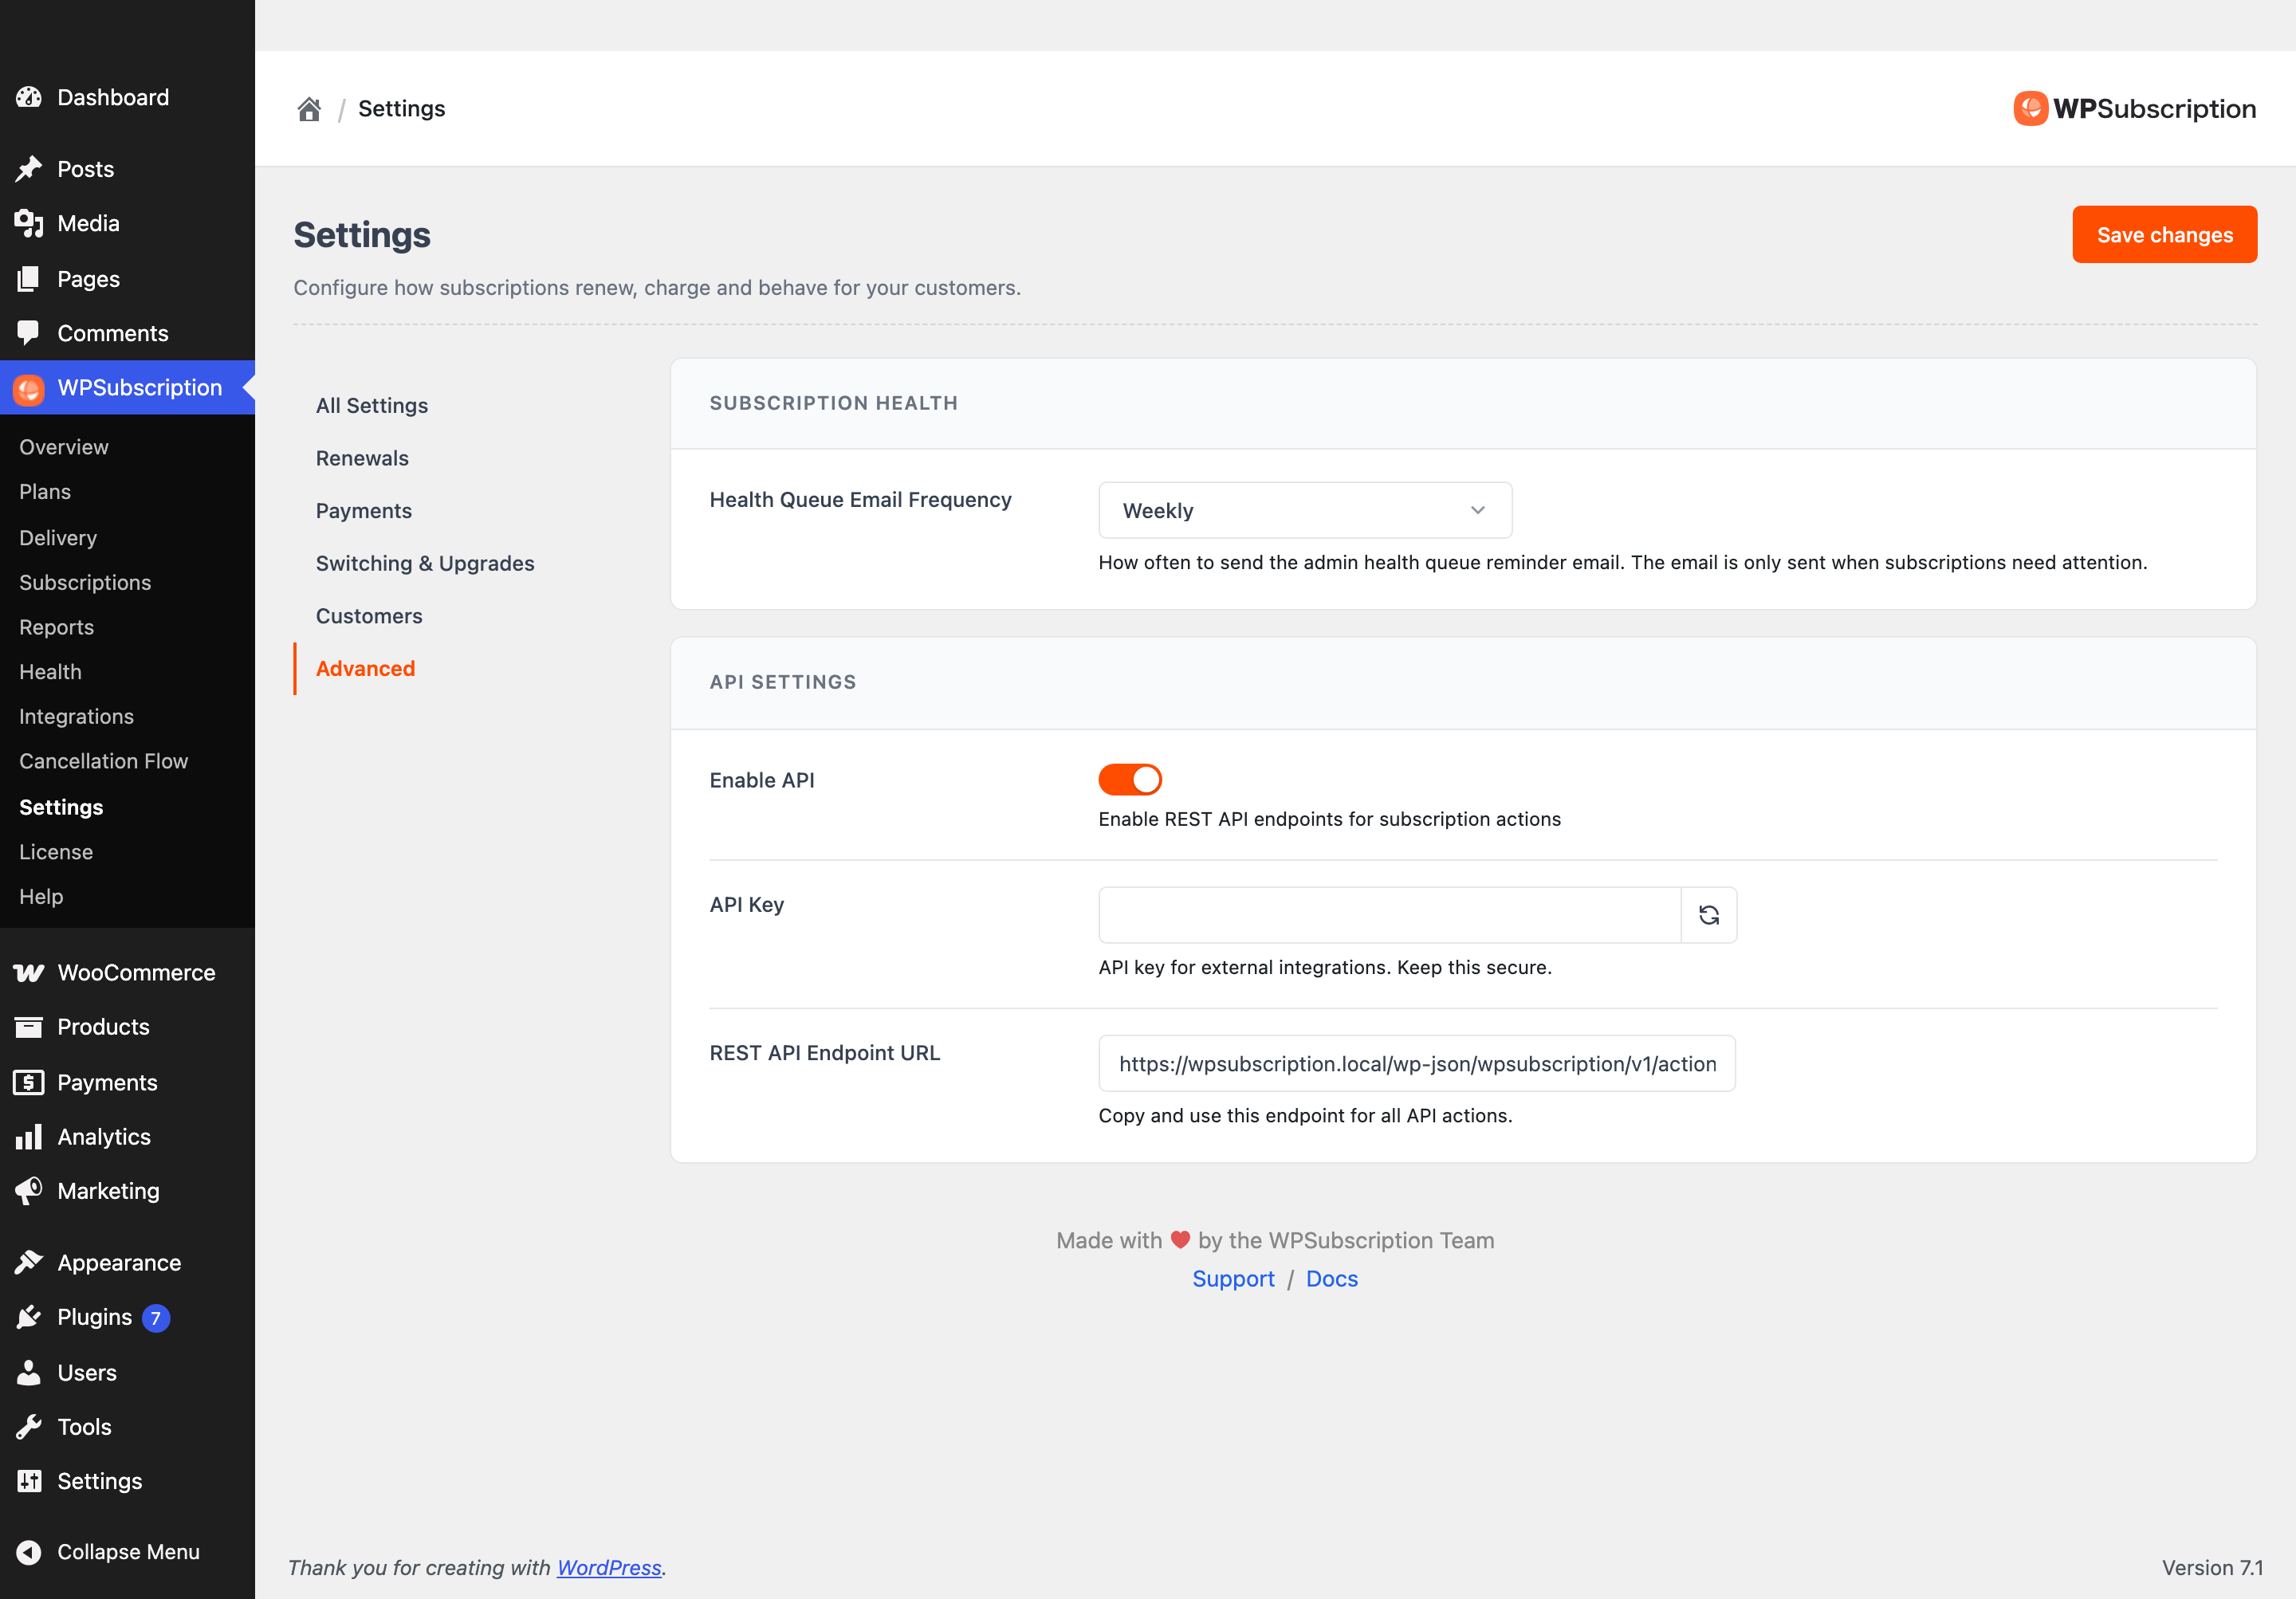2296x1599 pixels.
Task: Select the Advanced settings tab
Action: click(365, 669)
